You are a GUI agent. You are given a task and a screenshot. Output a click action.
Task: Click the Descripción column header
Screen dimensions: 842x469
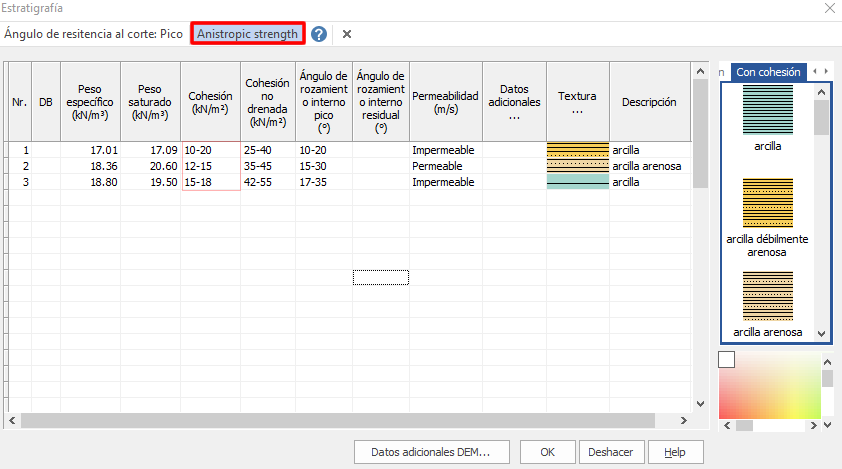coord(649,102)
